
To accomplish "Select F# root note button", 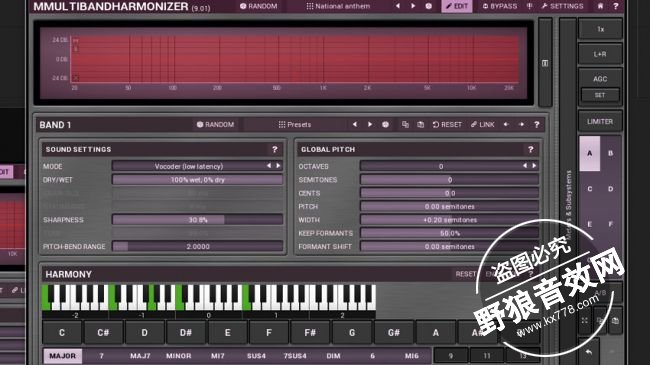I will click(x=310, y=333).
